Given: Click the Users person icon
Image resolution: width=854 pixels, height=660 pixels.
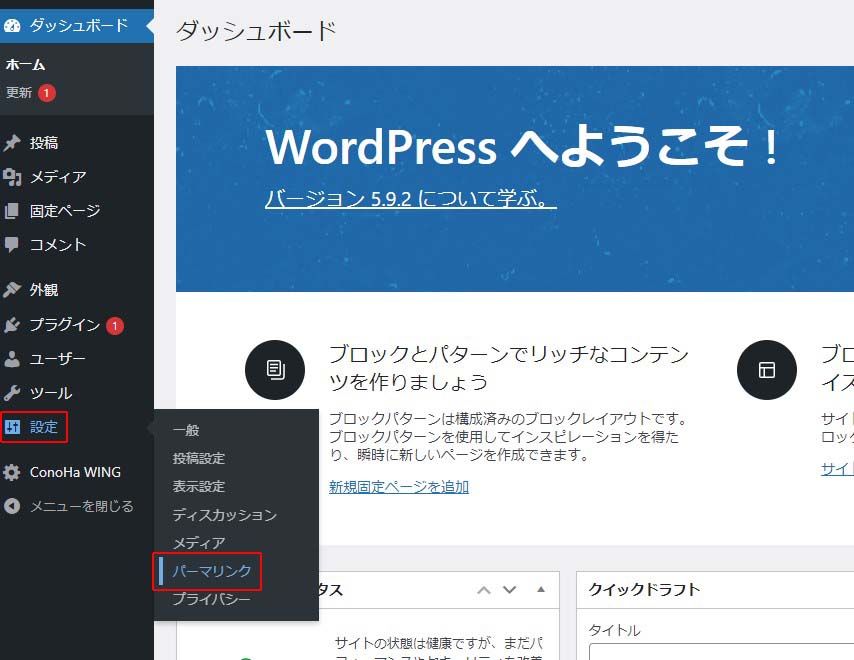Looking at the screenshot, I should tap(12, 359).
